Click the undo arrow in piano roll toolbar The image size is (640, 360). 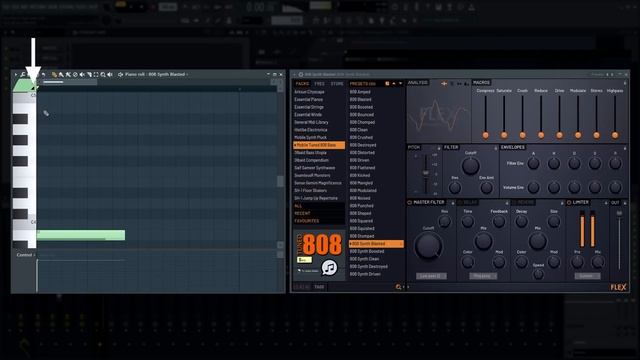tap(43, 75)
